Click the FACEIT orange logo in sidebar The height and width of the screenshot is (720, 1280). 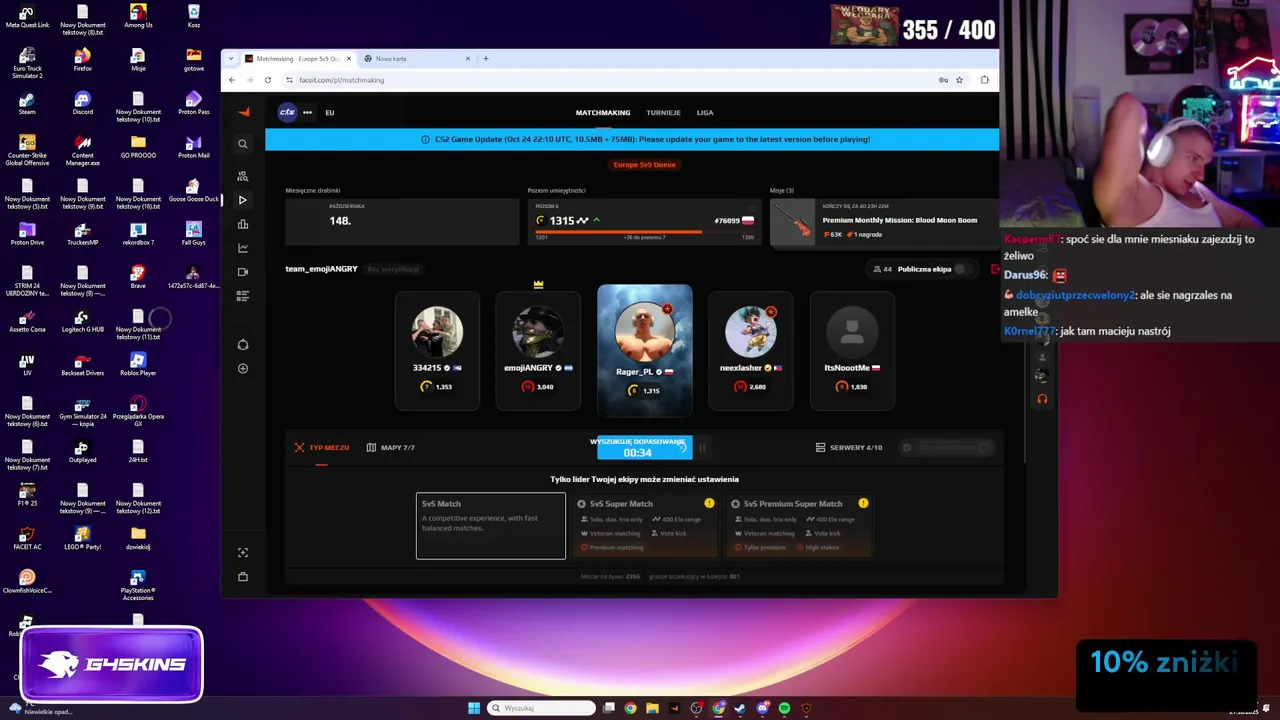243,112
